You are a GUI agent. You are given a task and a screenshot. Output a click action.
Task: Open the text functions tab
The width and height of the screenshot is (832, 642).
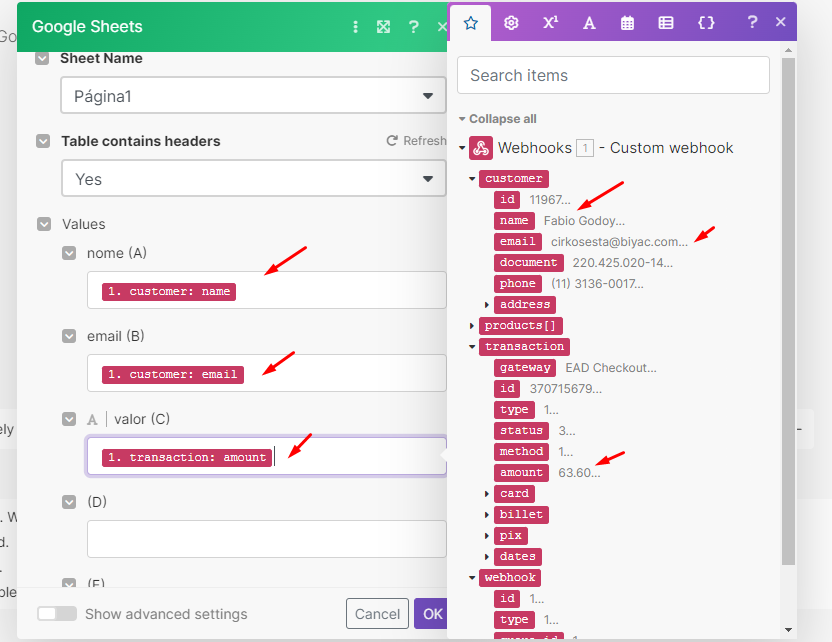pyautogui.click(x=589, y=23)
